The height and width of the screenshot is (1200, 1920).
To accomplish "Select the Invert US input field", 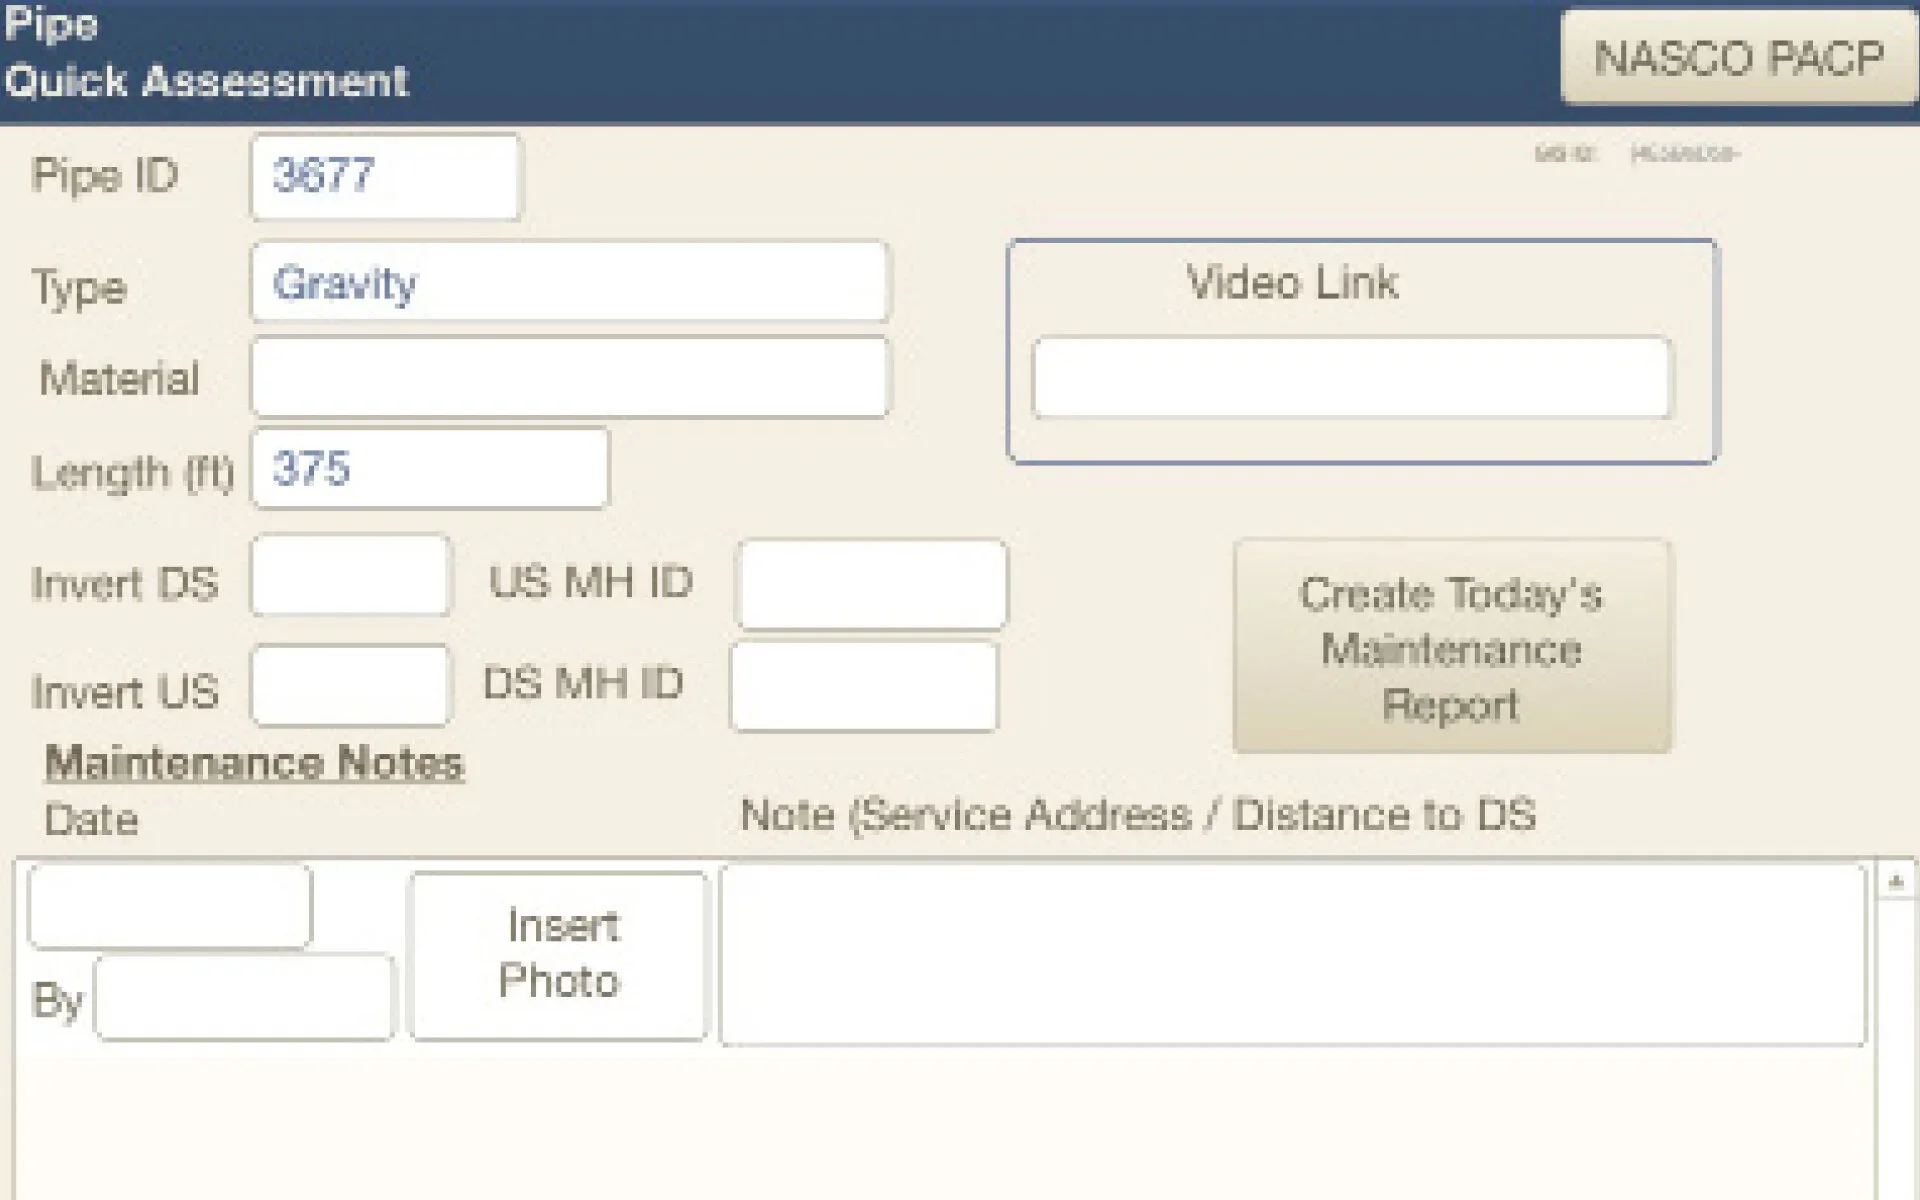I will (350, 686).
